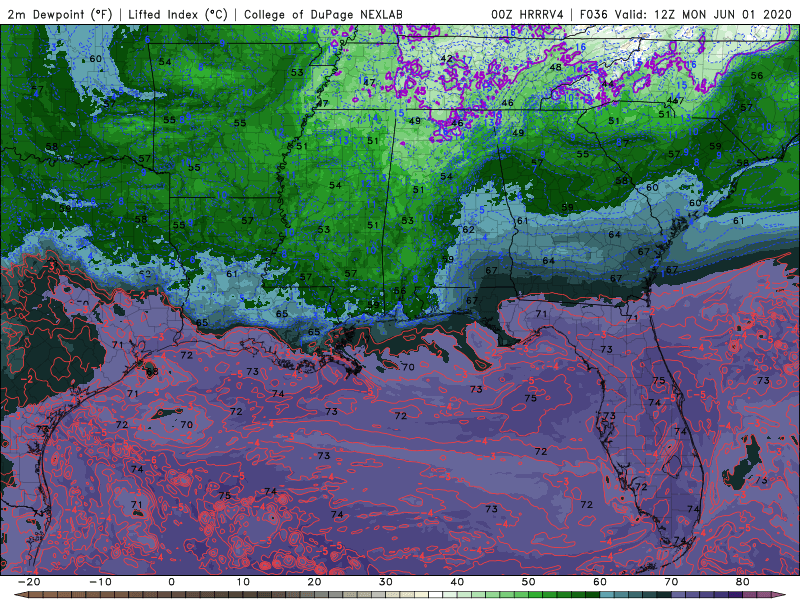Click the 30 label on the color scale
The height and width of the screenshot is (600, 800).
tap(386, 582)
